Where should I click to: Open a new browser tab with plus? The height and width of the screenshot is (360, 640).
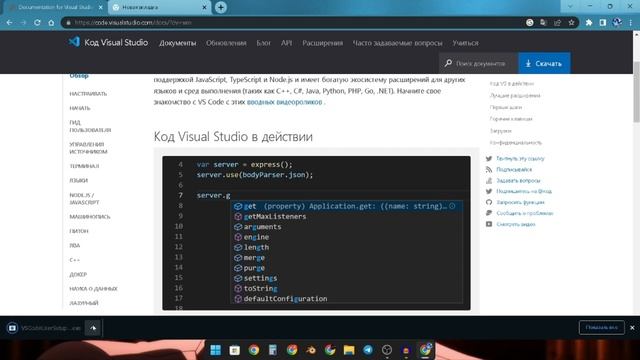[x=221, y=7]
